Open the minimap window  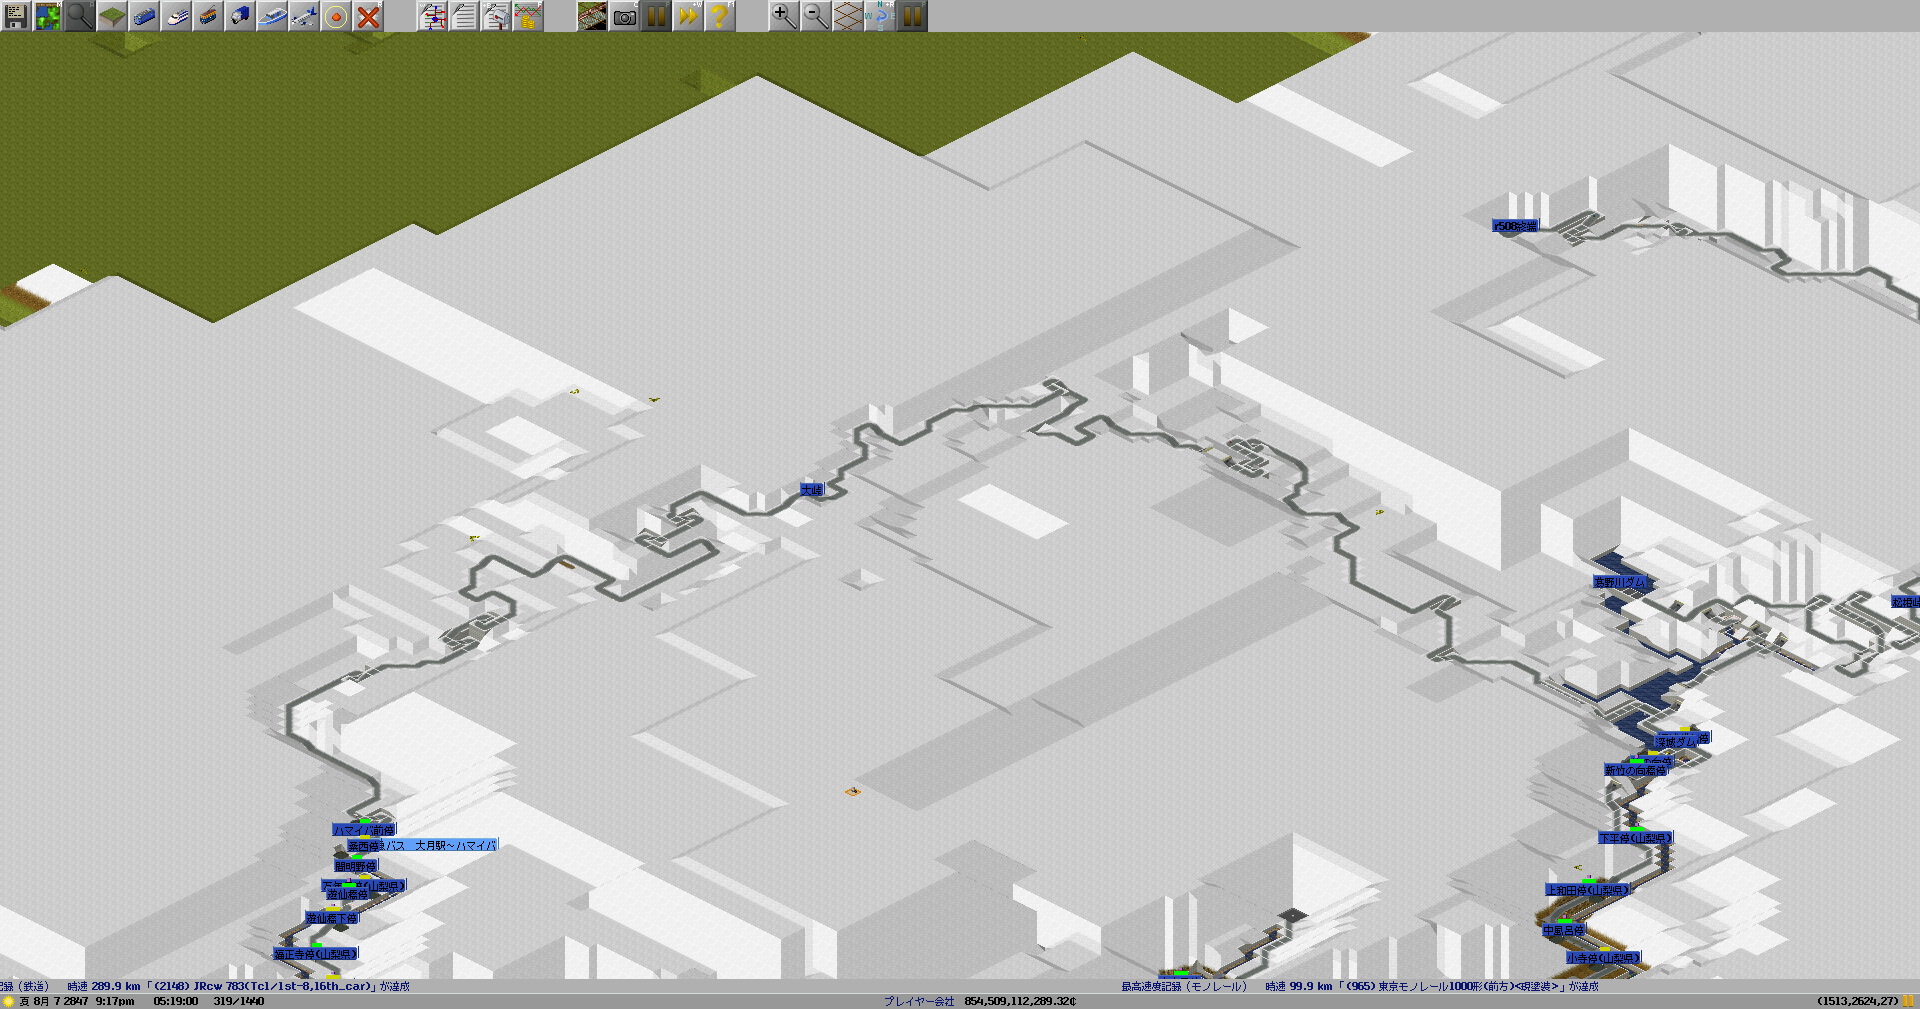(48, 16)
